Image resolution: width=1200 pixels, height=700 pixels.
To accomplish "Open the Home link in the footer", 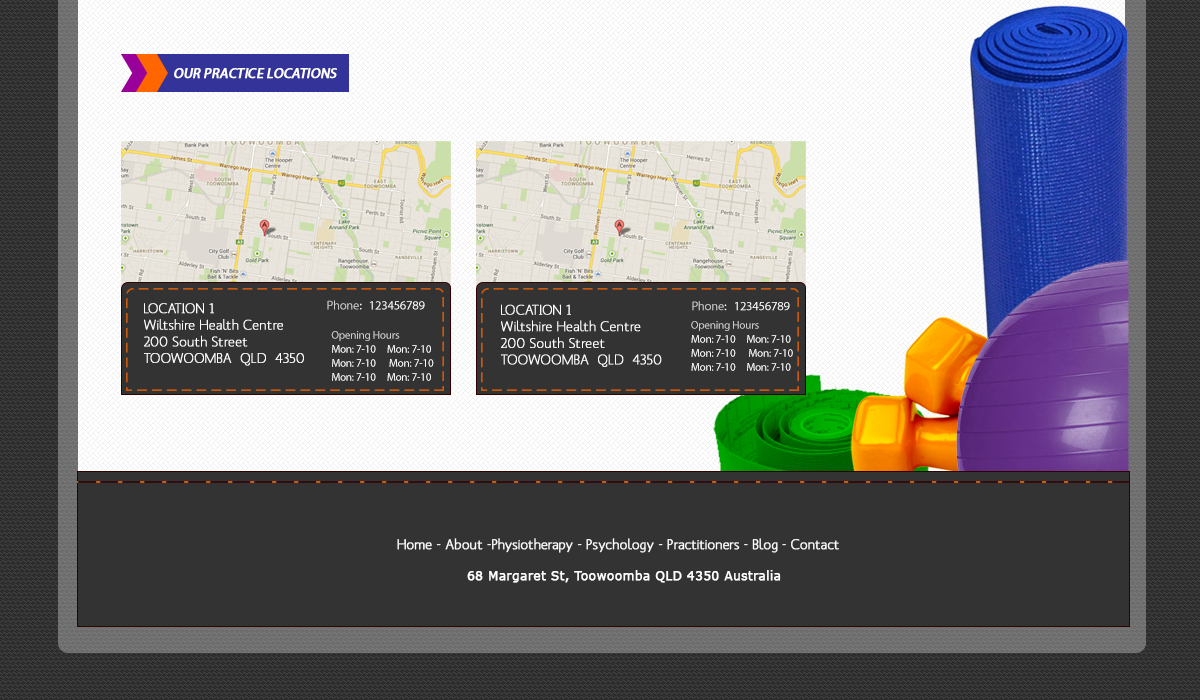I will [x=414, y=544].
